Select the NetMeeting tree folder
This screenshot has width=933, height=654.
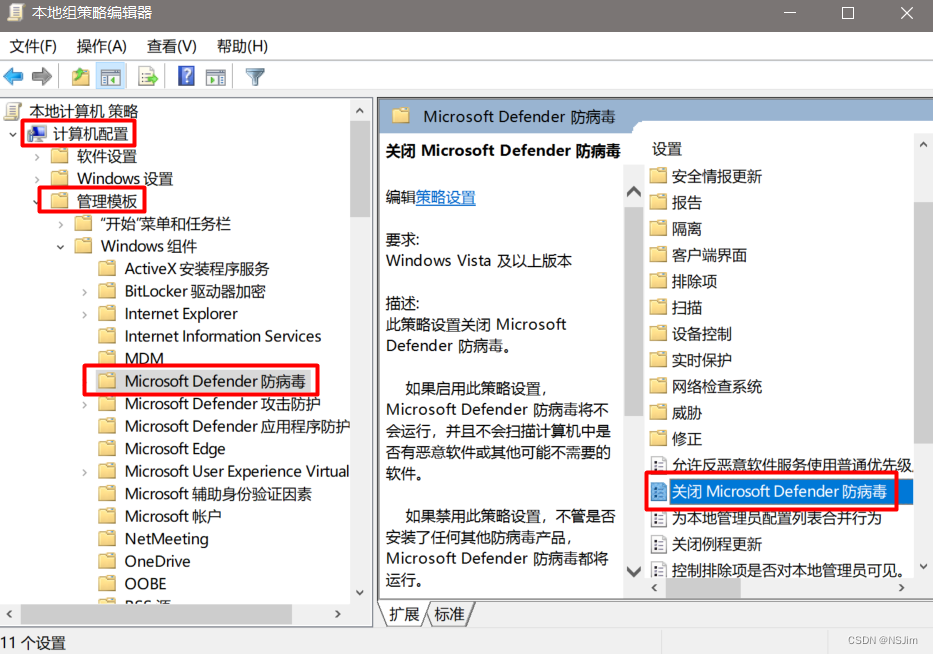[154, 539]
